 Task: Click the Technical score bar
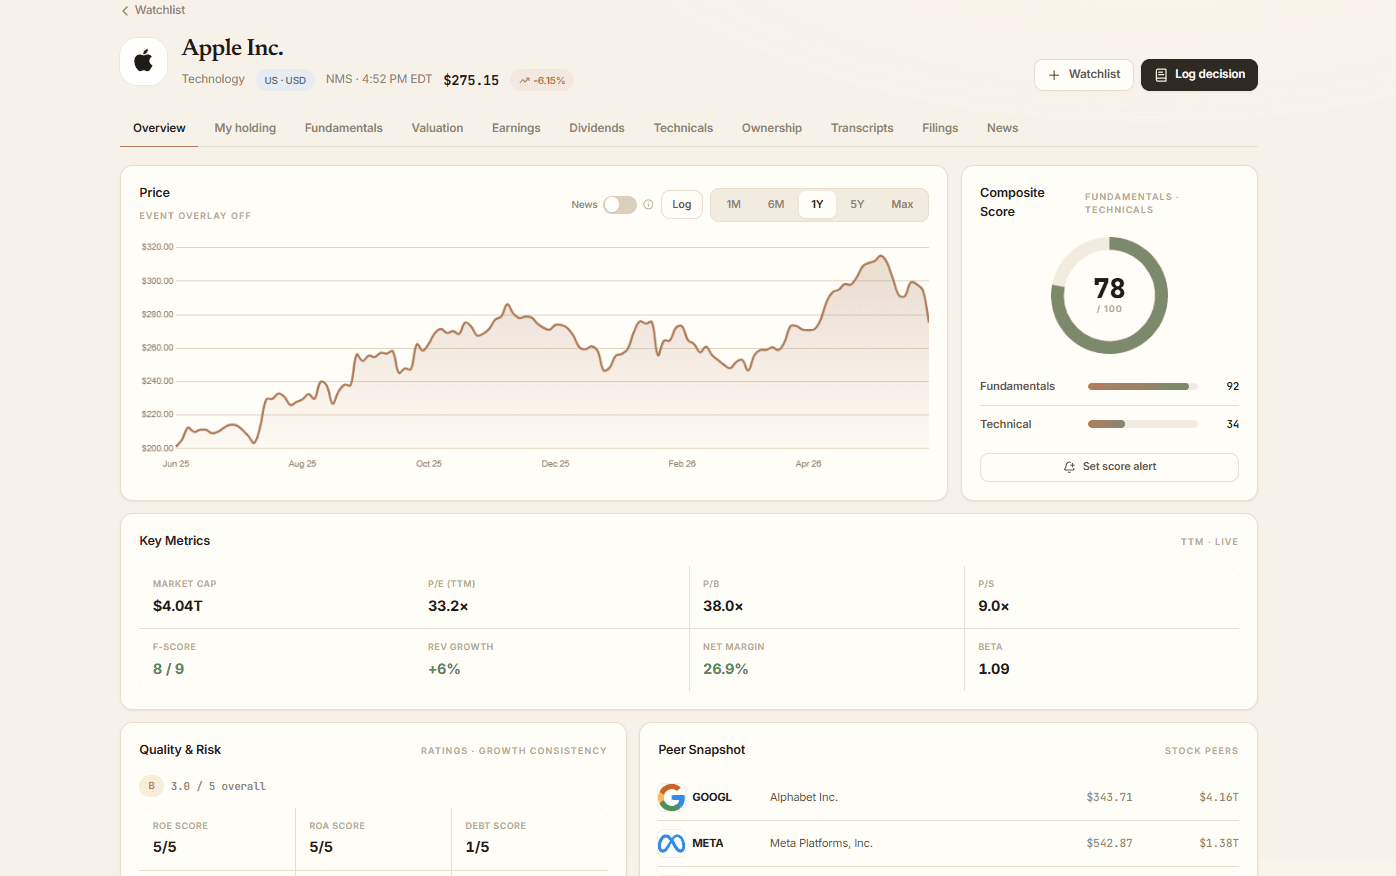point(1143,424)
